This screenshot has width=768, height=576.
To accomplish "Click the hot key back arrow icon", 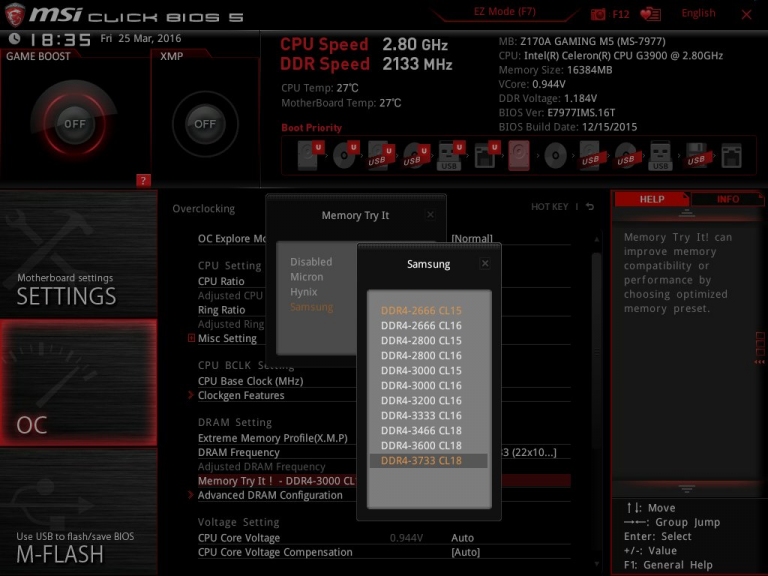I will (590, 207).
